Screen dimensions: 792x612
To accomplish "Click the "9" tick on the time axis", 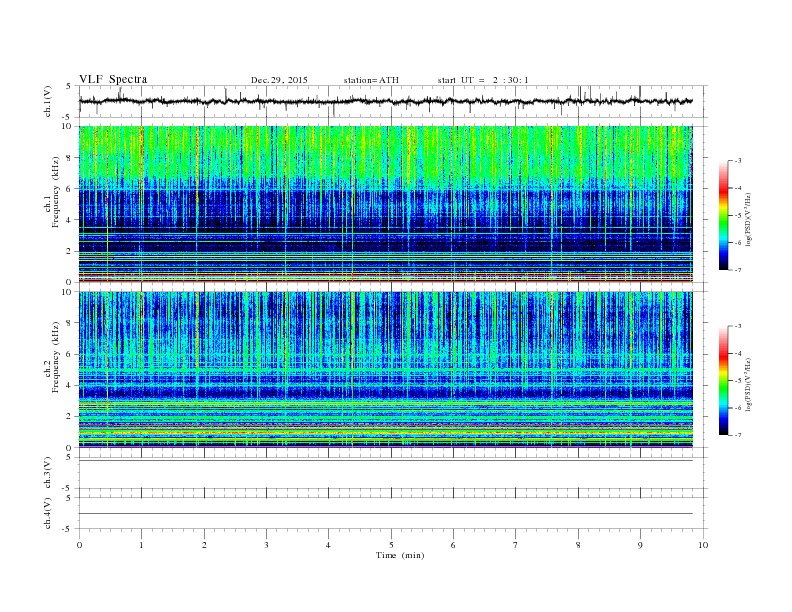I will (x=640, y=545).
